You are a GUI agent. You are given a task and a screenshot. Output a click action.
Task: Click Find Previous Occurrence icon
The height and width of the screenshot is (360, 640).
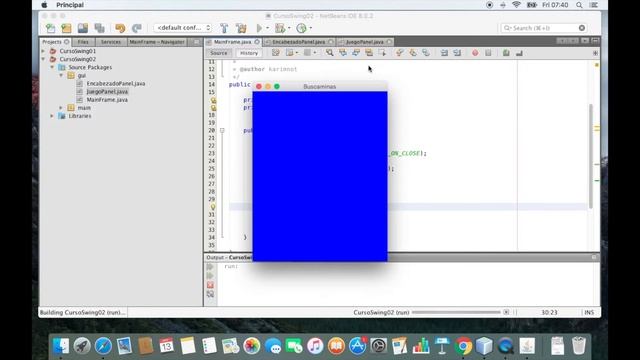(343, 53)
